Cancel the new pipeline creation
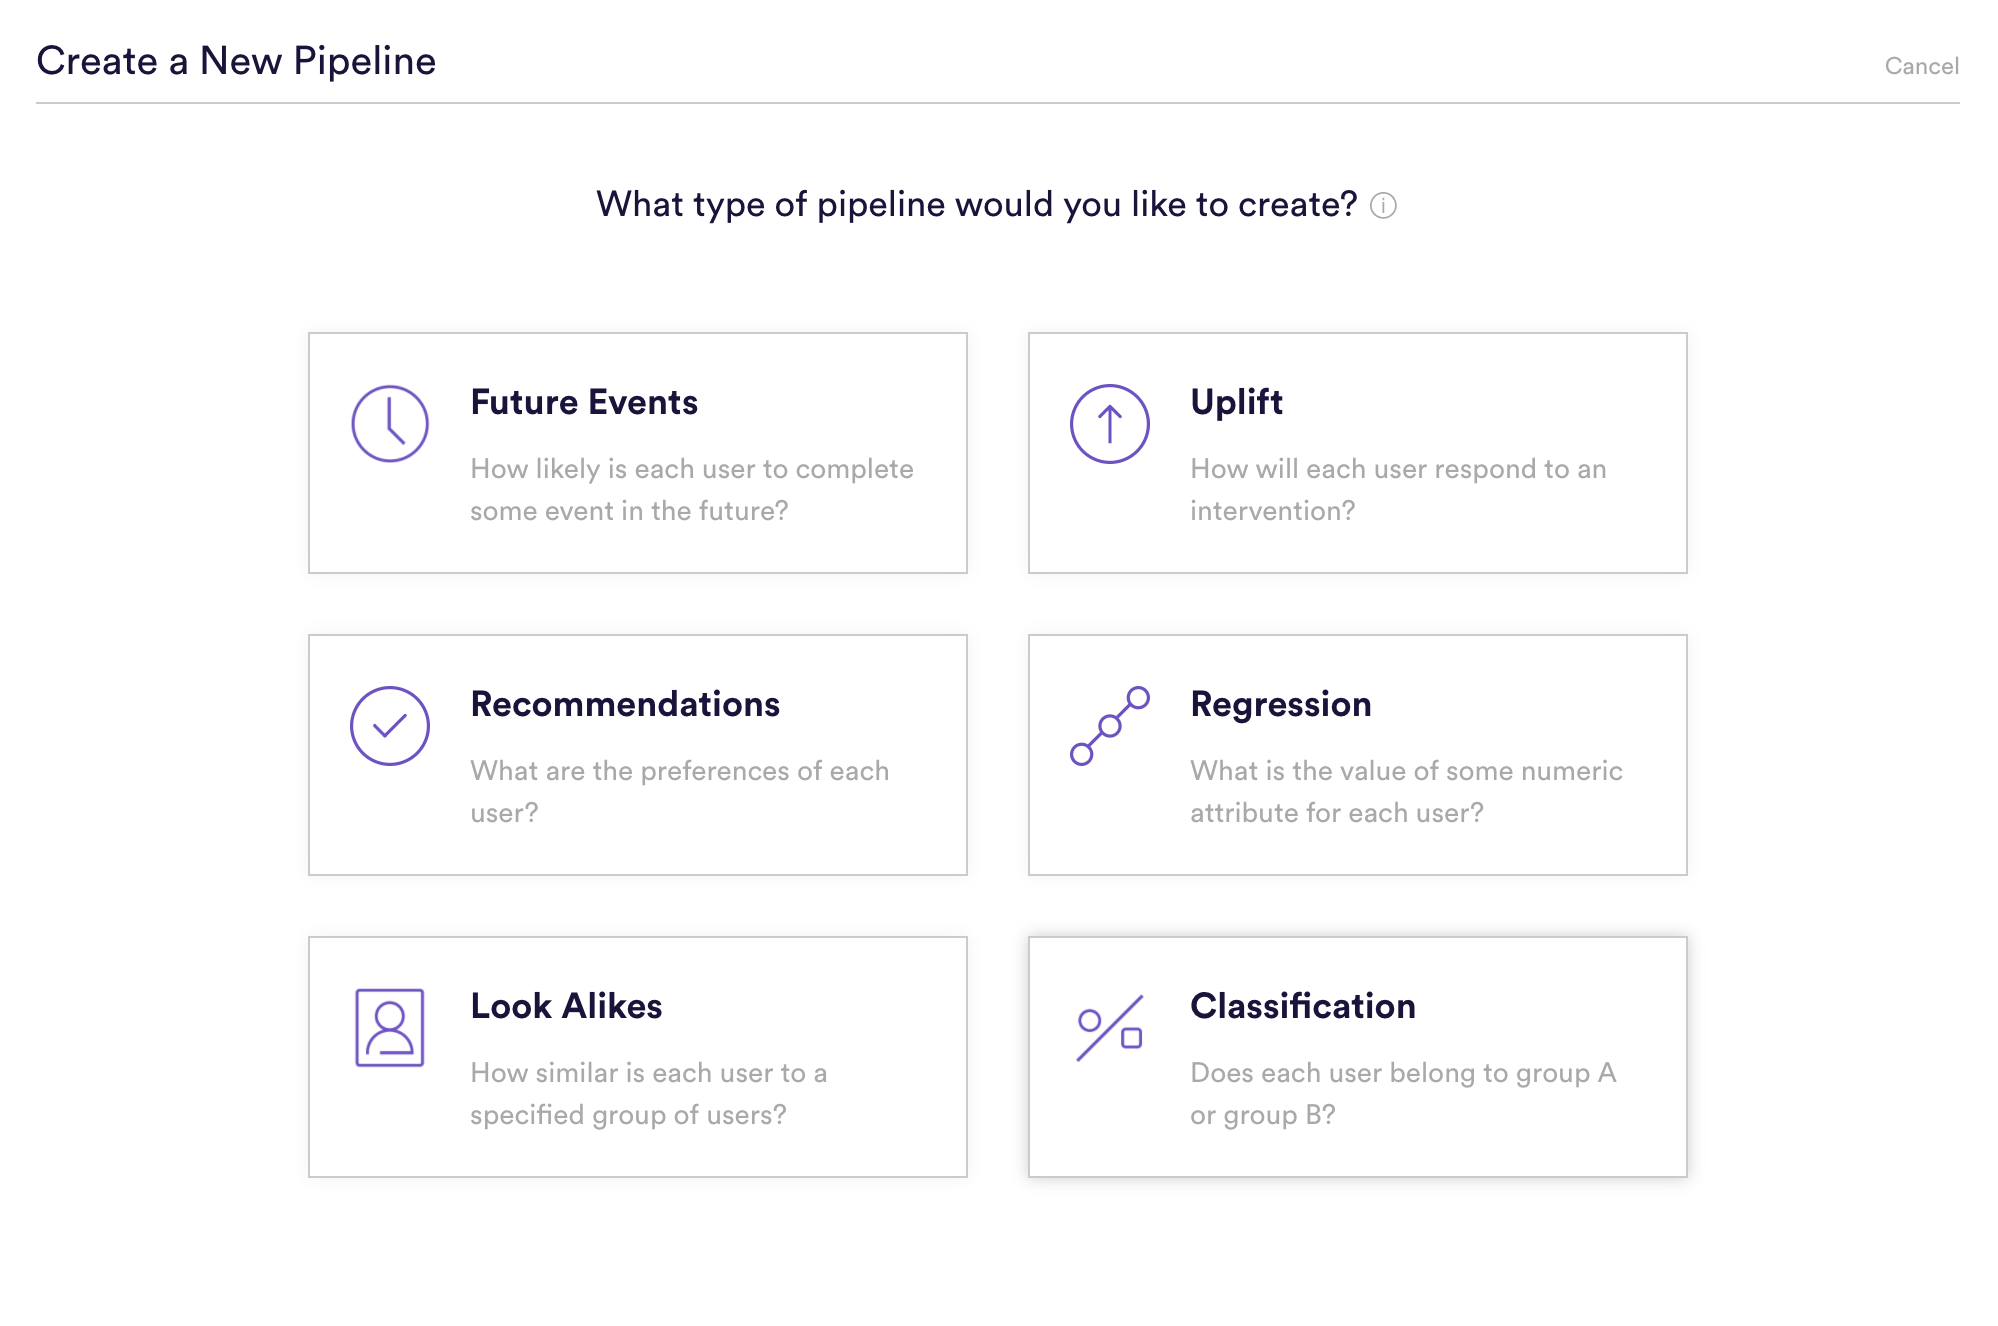The width and height of the screenshot is (1998, 1326). [x=1921, y=66]
